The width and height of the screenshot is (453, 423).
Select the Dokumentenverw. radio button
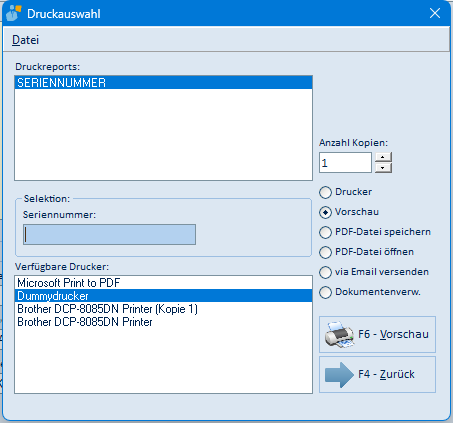[325, 292]
